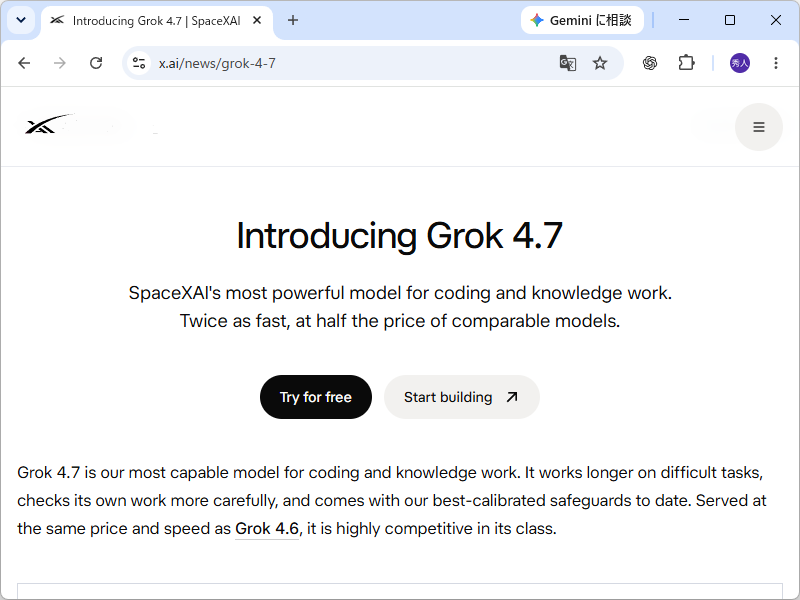Click the Introducing Grok 4.7 heading

pyautogui.click(x=399, y=236)
